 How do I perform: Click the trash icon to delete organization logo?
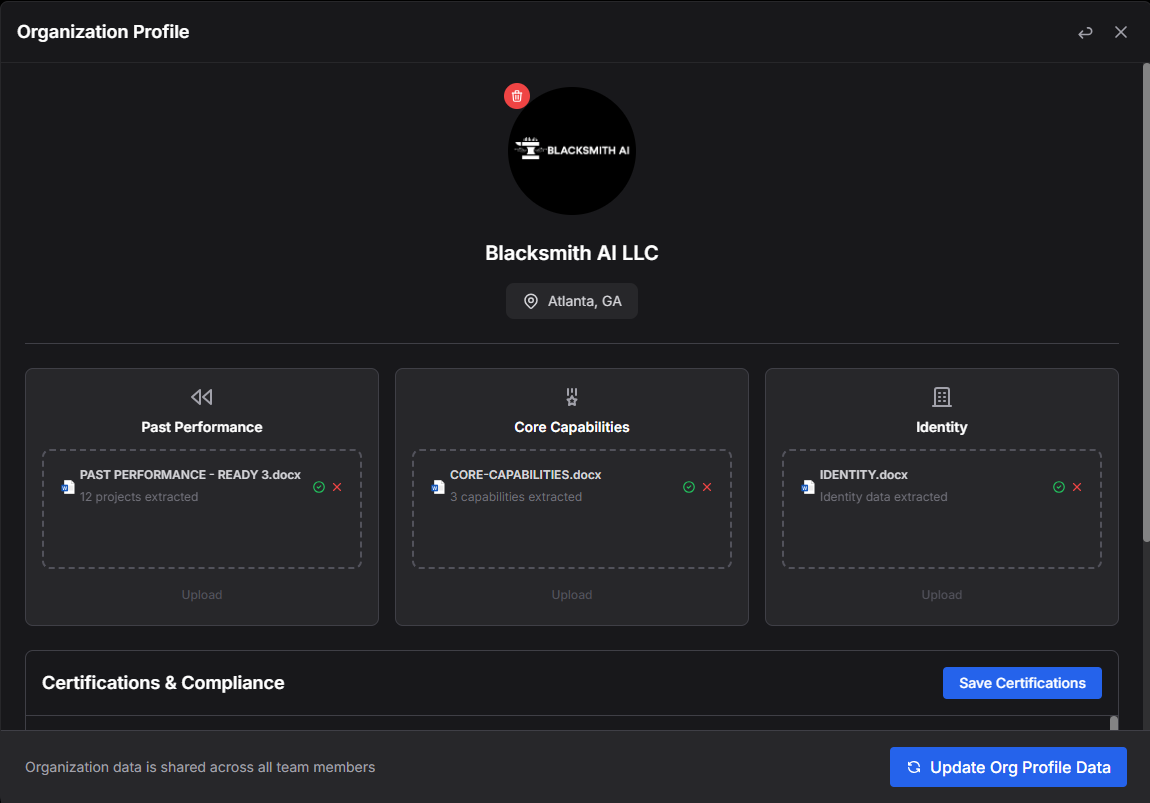516,96
